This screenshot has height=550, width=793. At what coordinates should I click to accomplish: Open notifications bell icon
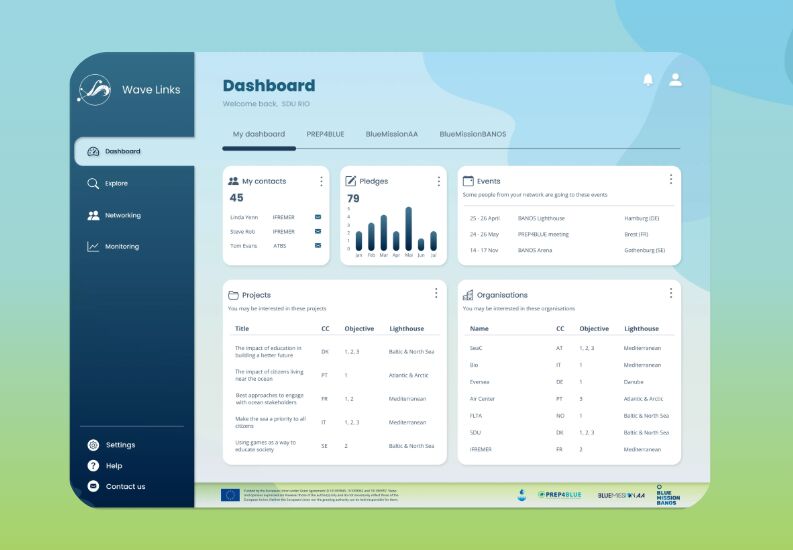(x=648, y=80)
